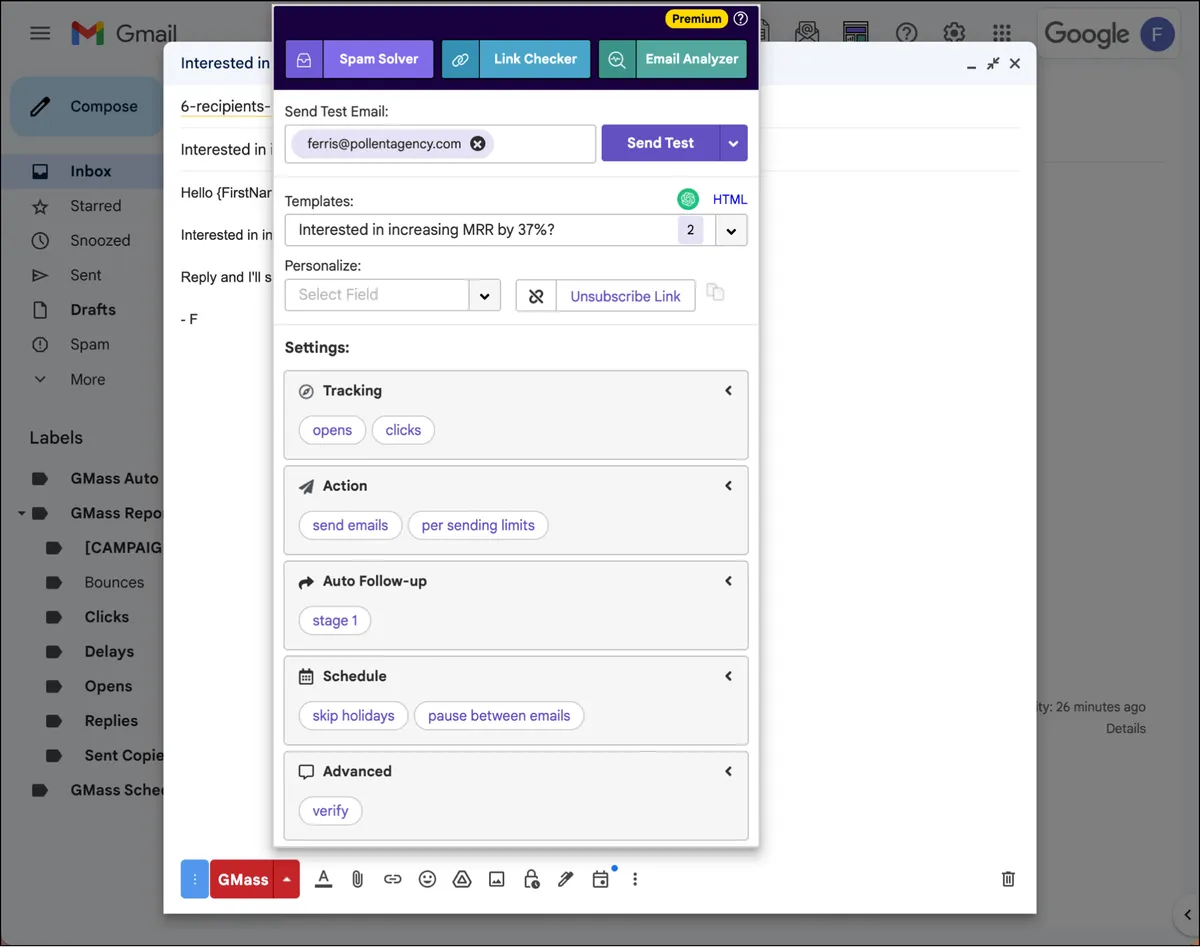
Task: Open the Replies label
Action: pos(111,721)
